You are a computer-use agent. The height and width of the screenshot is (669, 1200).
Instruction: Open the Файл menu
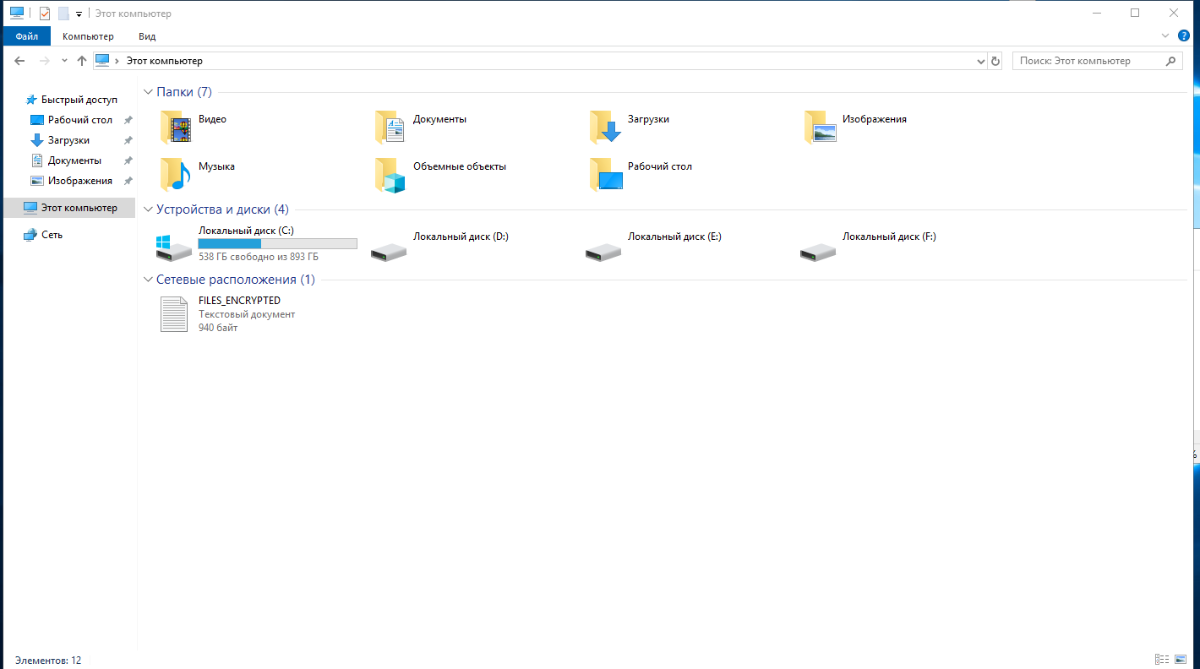(27, 36)
